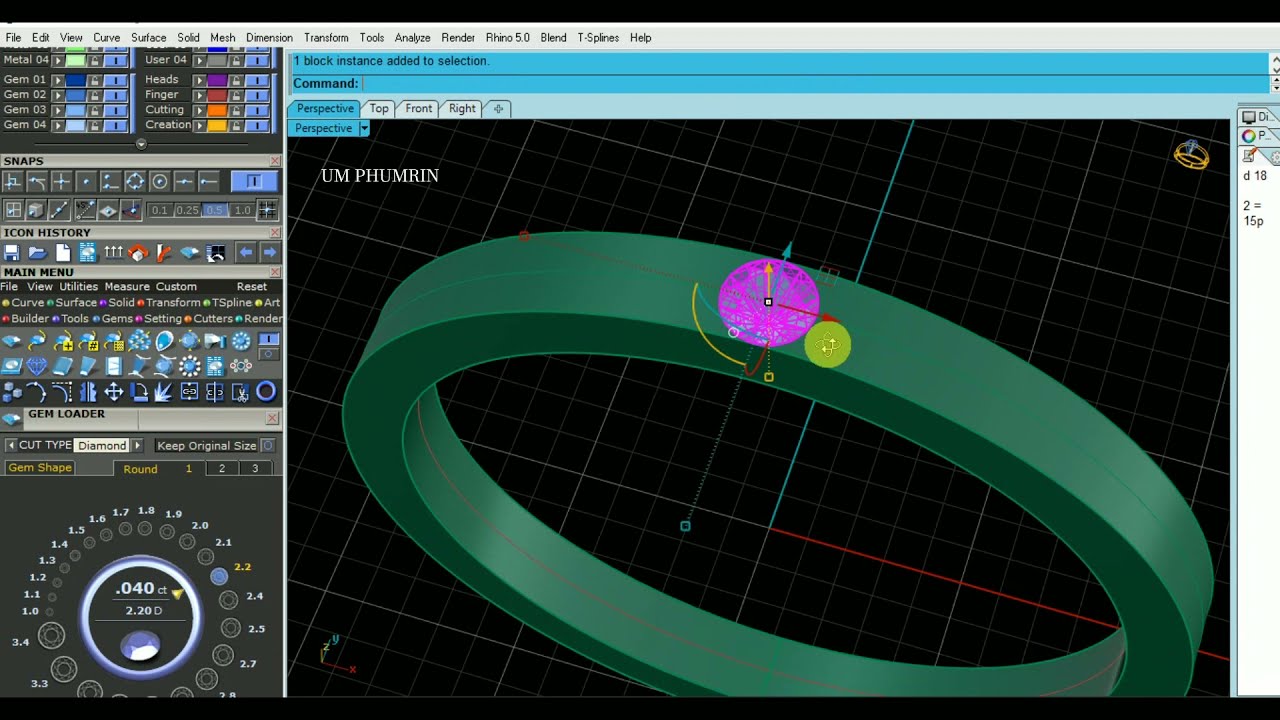Click the New document icon in Icon History
This screenshot has height=720, width=1280.
(63, 253)
